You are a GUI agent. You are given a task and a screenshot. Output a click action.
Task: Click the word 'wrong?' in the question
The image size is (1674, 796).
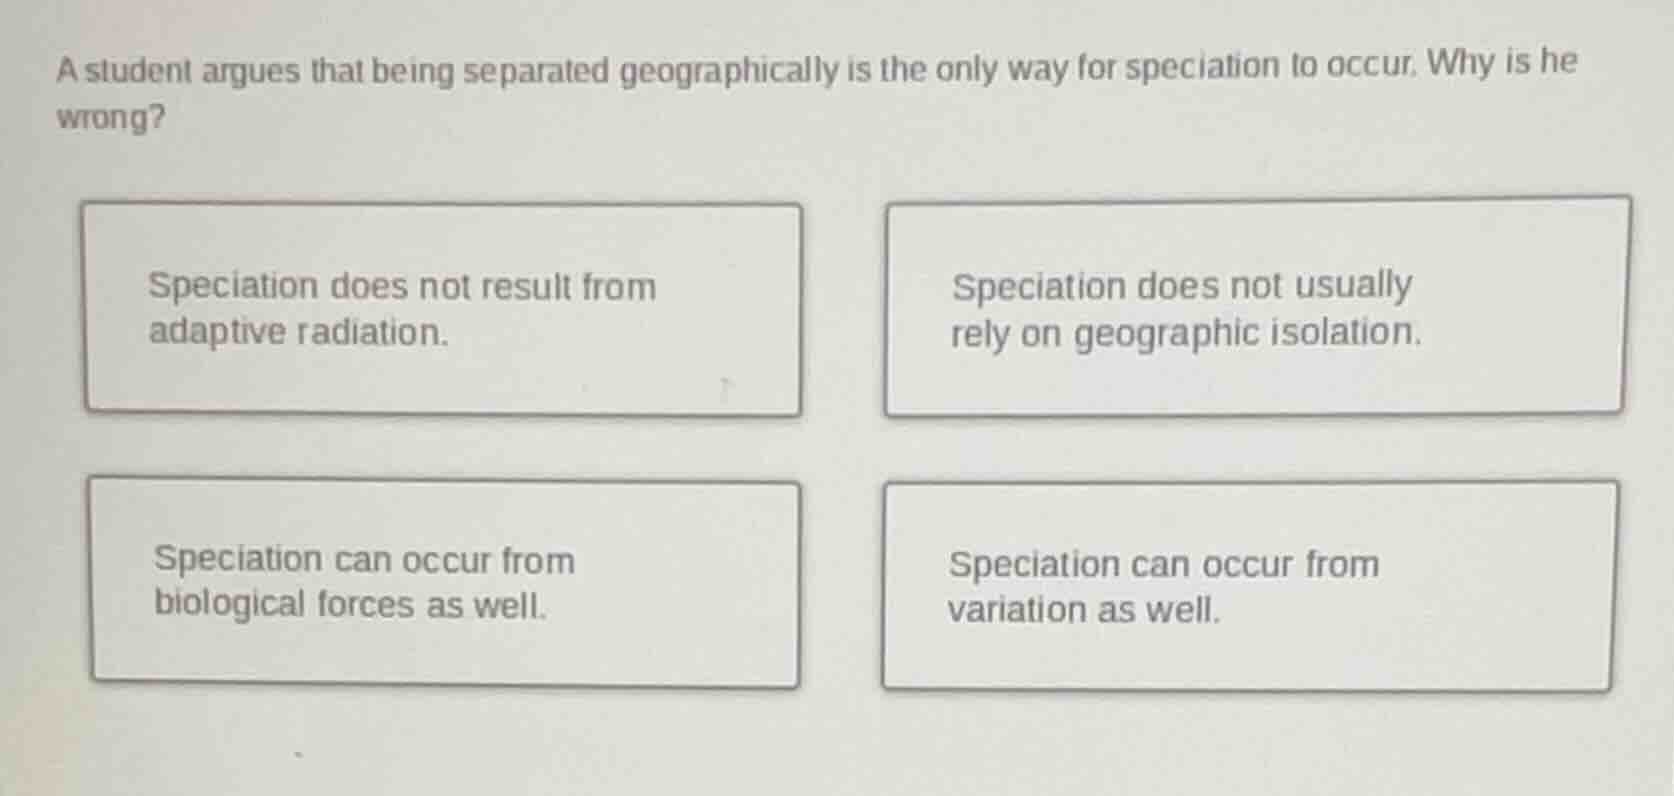(108, 120)
